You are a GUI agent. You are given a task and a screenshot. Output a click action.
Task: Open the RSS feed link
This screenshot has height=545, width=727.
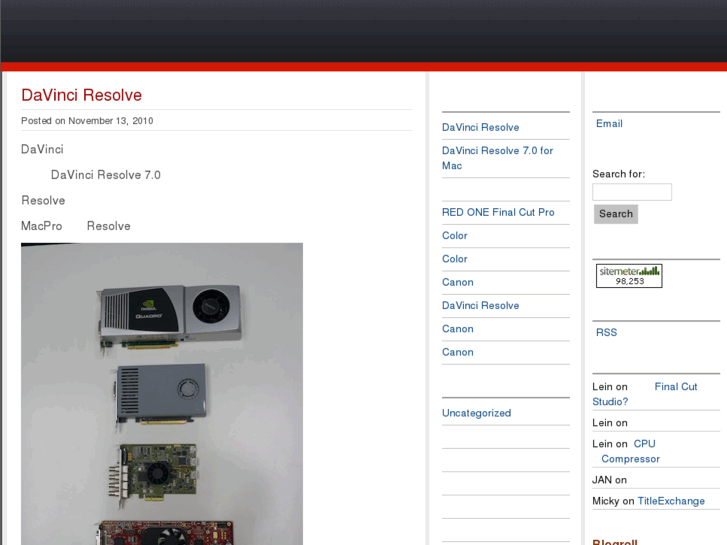pyautogui.click(x=606, y=333)
